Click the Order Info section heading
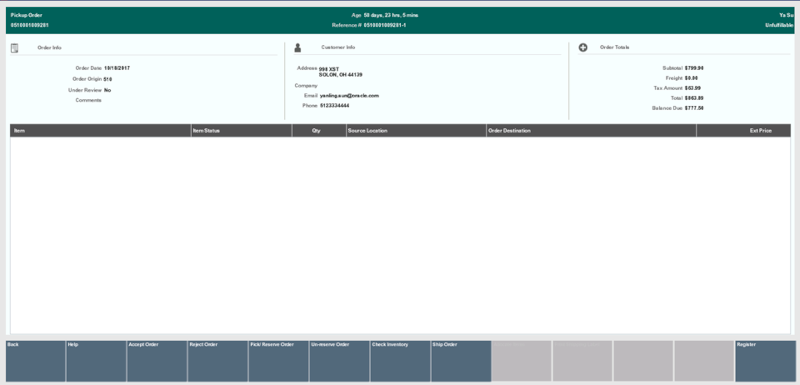Viewport: 800px width, 385px height. coord(49,47)
